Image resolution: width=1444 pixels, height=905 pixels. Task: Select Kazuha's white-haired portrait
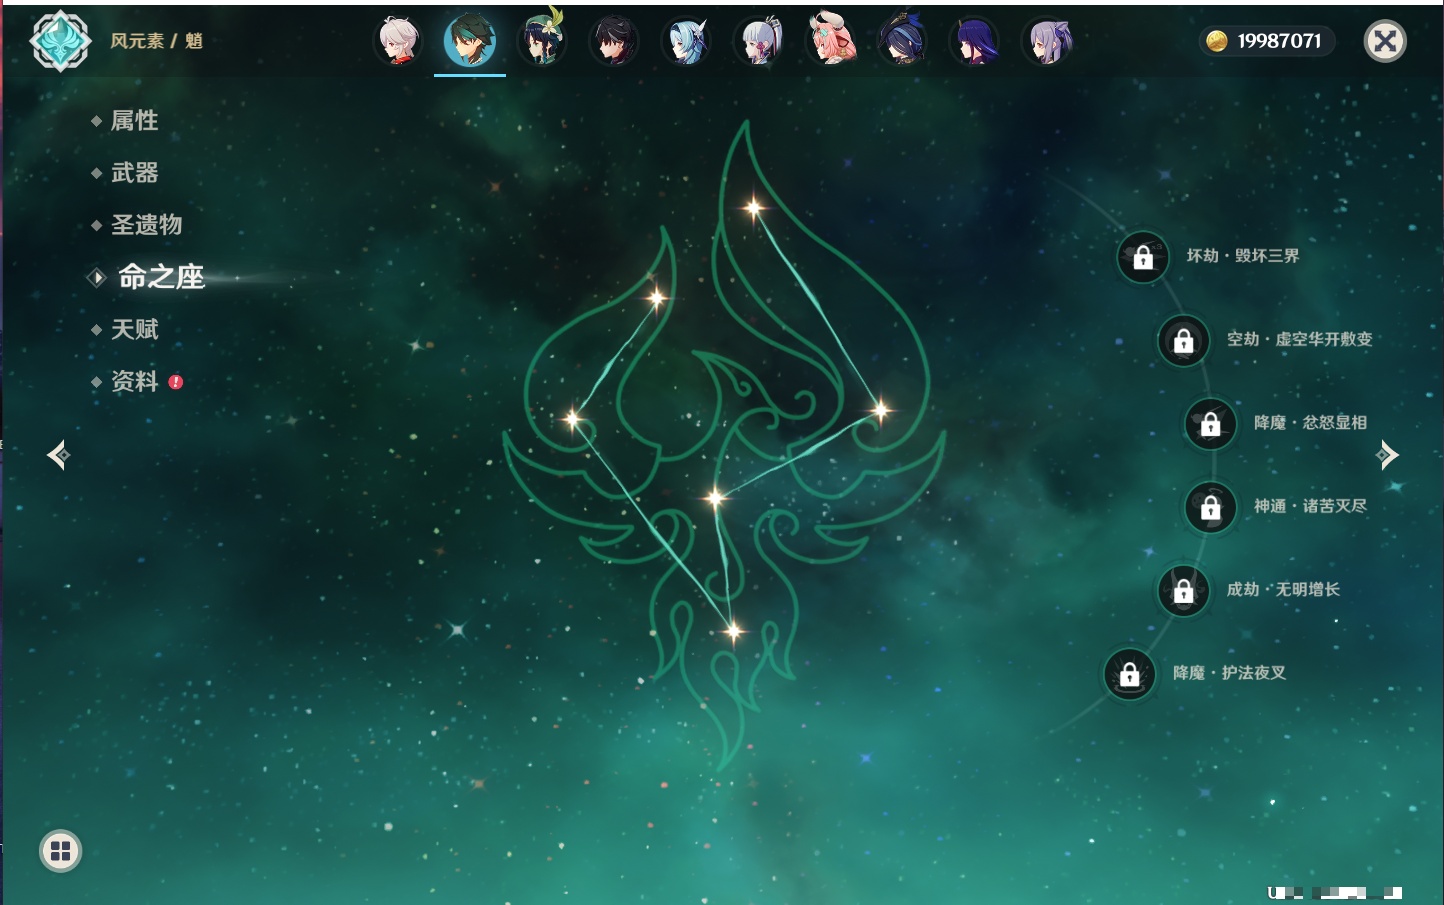coord(398,41)
